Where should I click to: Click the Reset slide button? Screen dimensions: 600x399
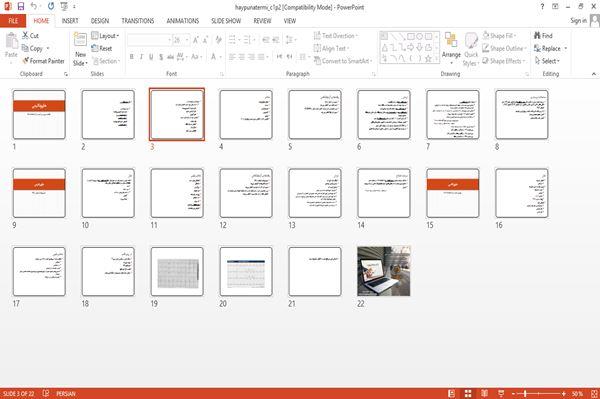point(102,48)
